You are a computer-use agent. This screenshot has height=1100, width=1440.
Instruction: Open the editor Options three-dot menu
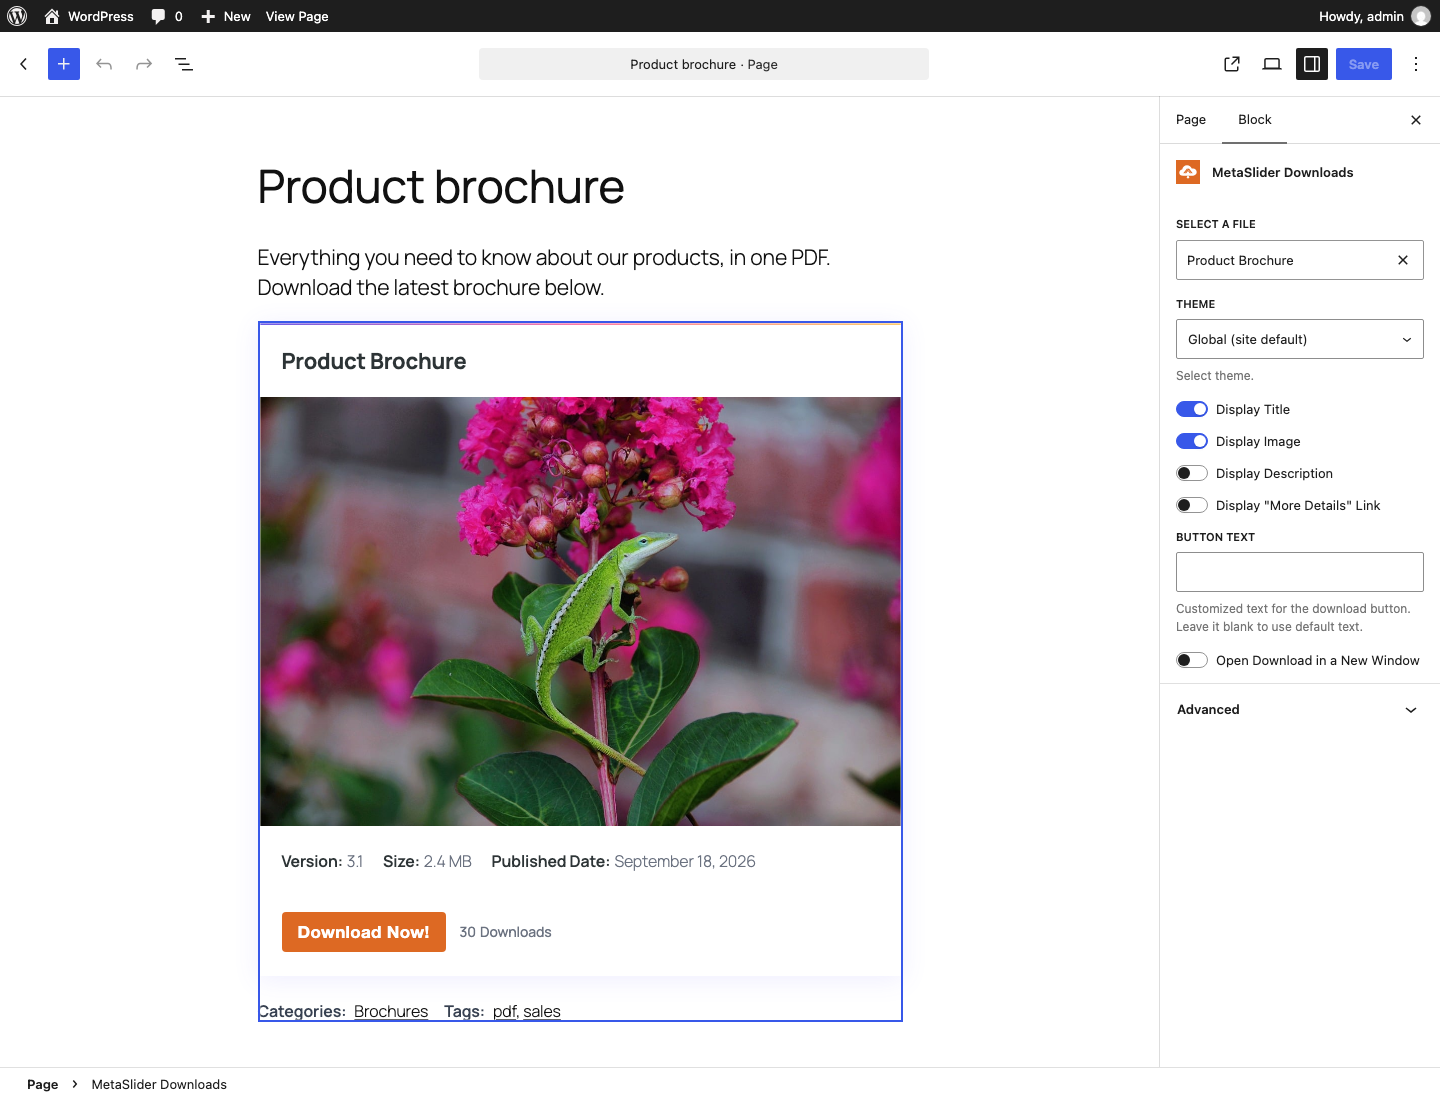(1416, 64)
